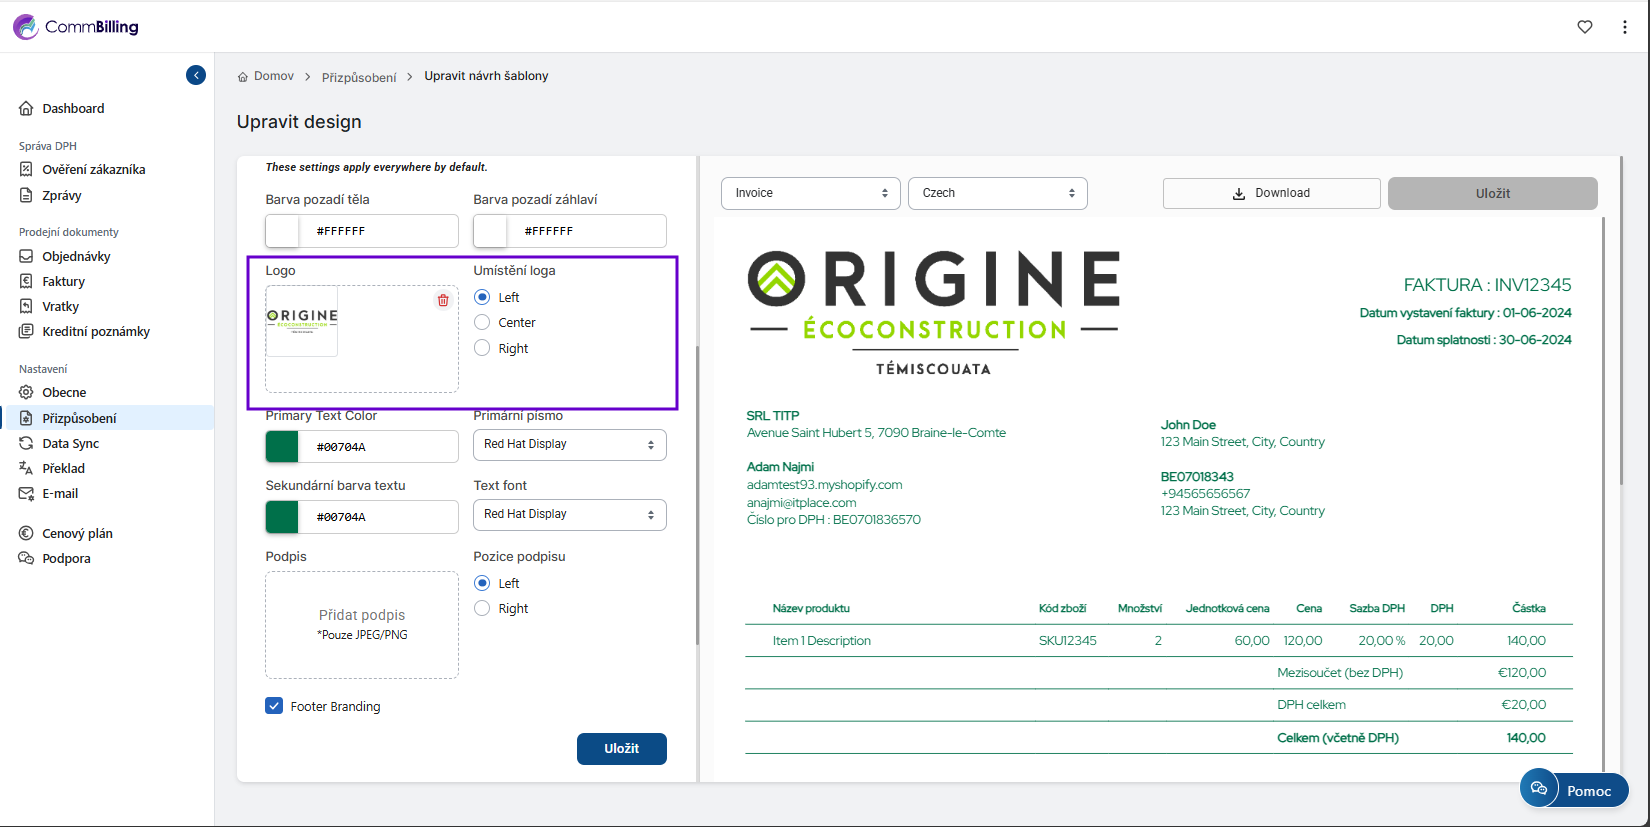This screenshot has height=827, width=1650.
Task: Select Right for signature position
Action: pos(482,608)
